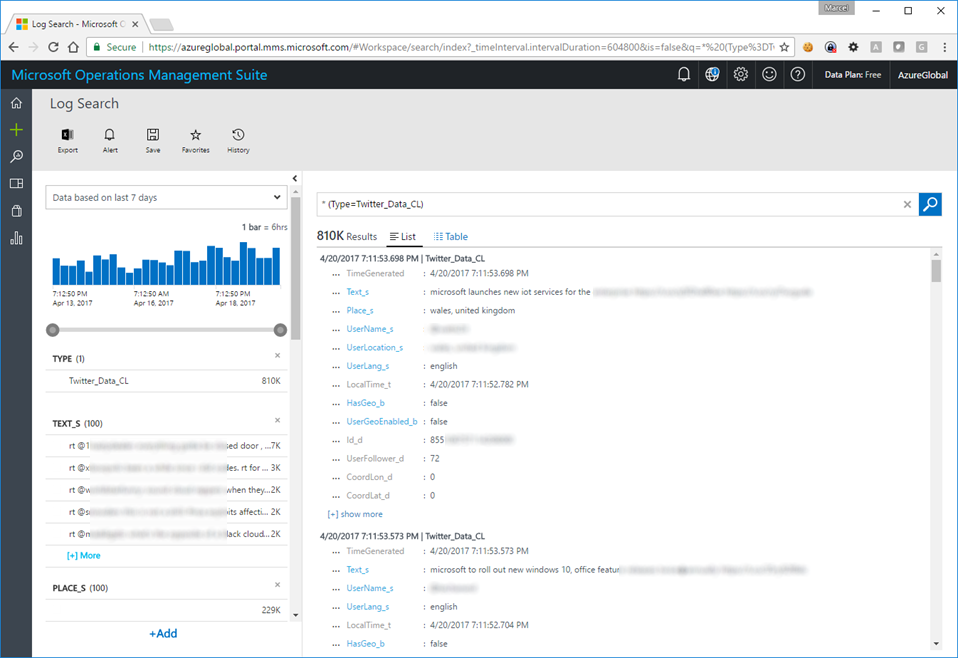Image resolution: width=958 pixels, height=658 pixels.
Task: Click the green plus icon in sidebar
Action: coord(16,130)
